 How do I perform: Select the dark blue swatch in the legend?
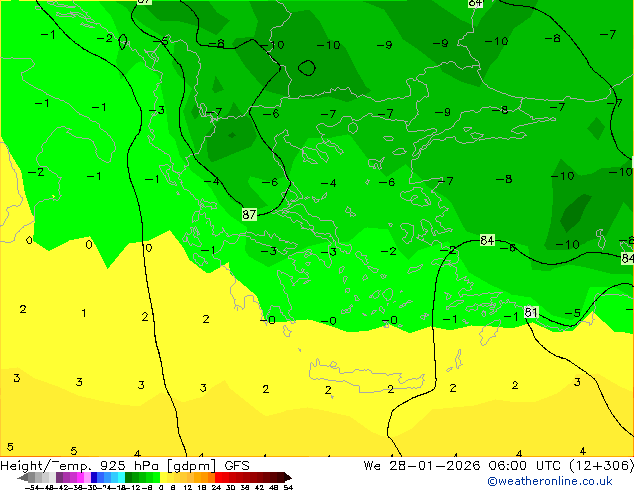pyautogui.click(x=94, y=477)
